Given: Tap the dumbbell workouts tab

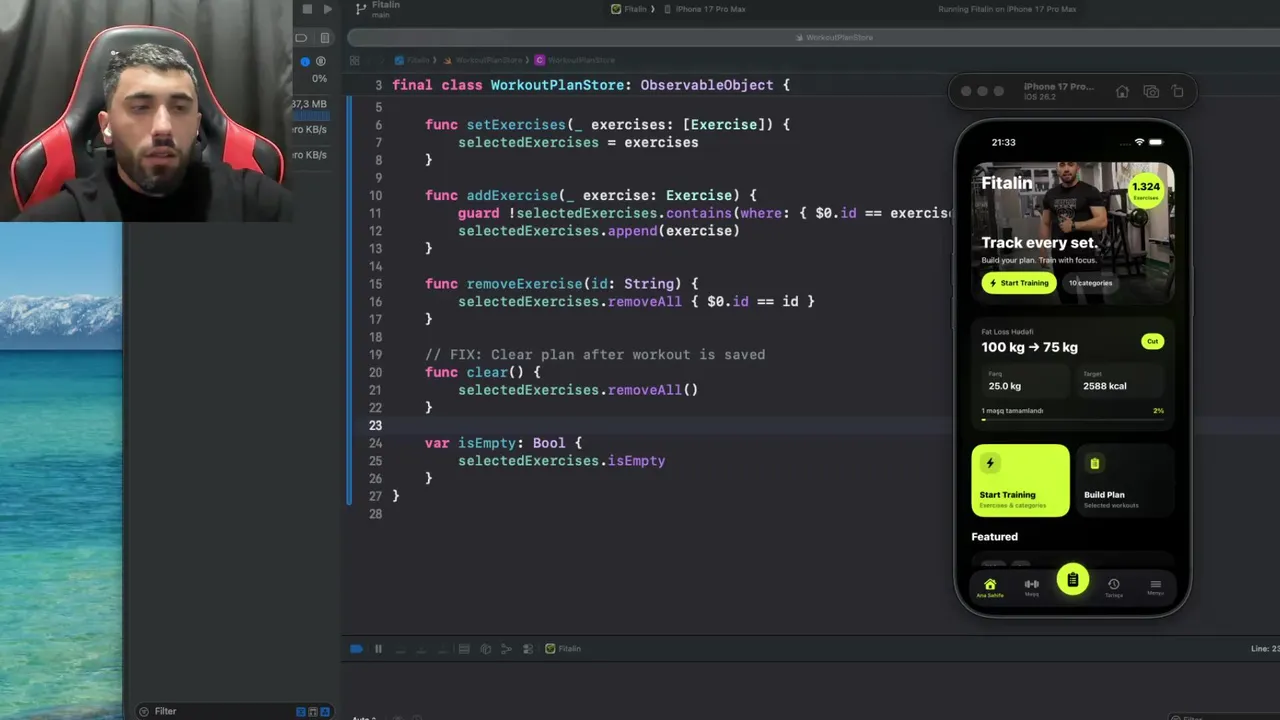Looking at the screenshot, I should (x=1031, y=588).
